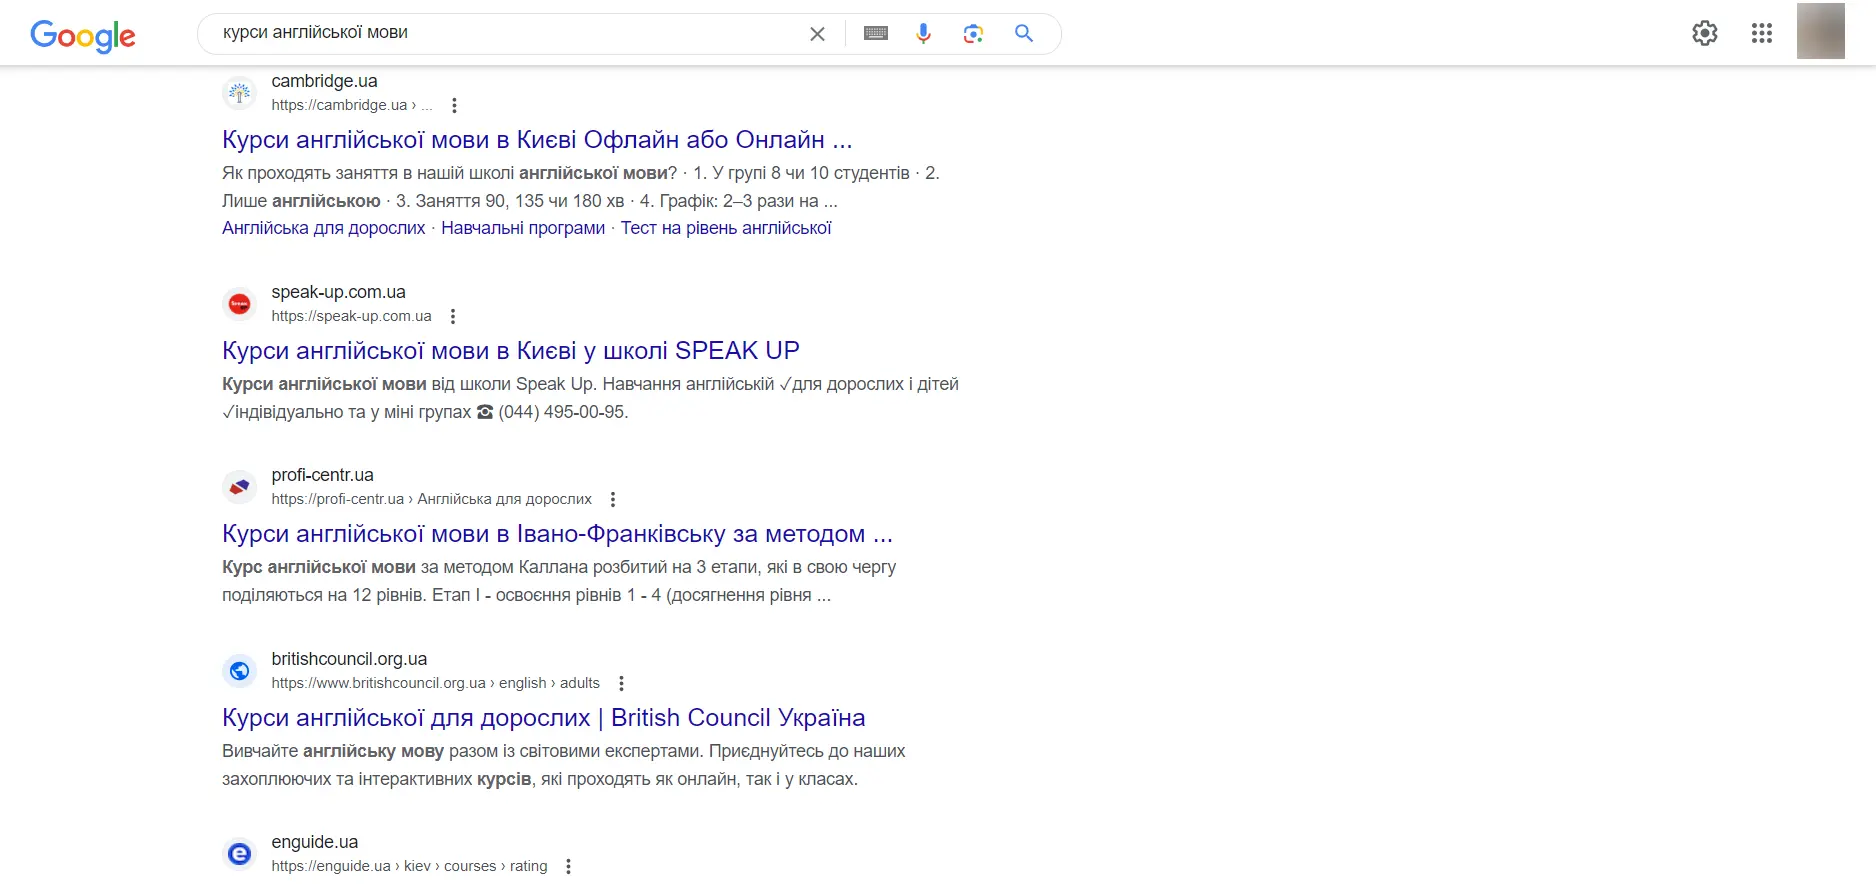Start voice search with the microphone
1876x890 pixels.
coord(923,34)
